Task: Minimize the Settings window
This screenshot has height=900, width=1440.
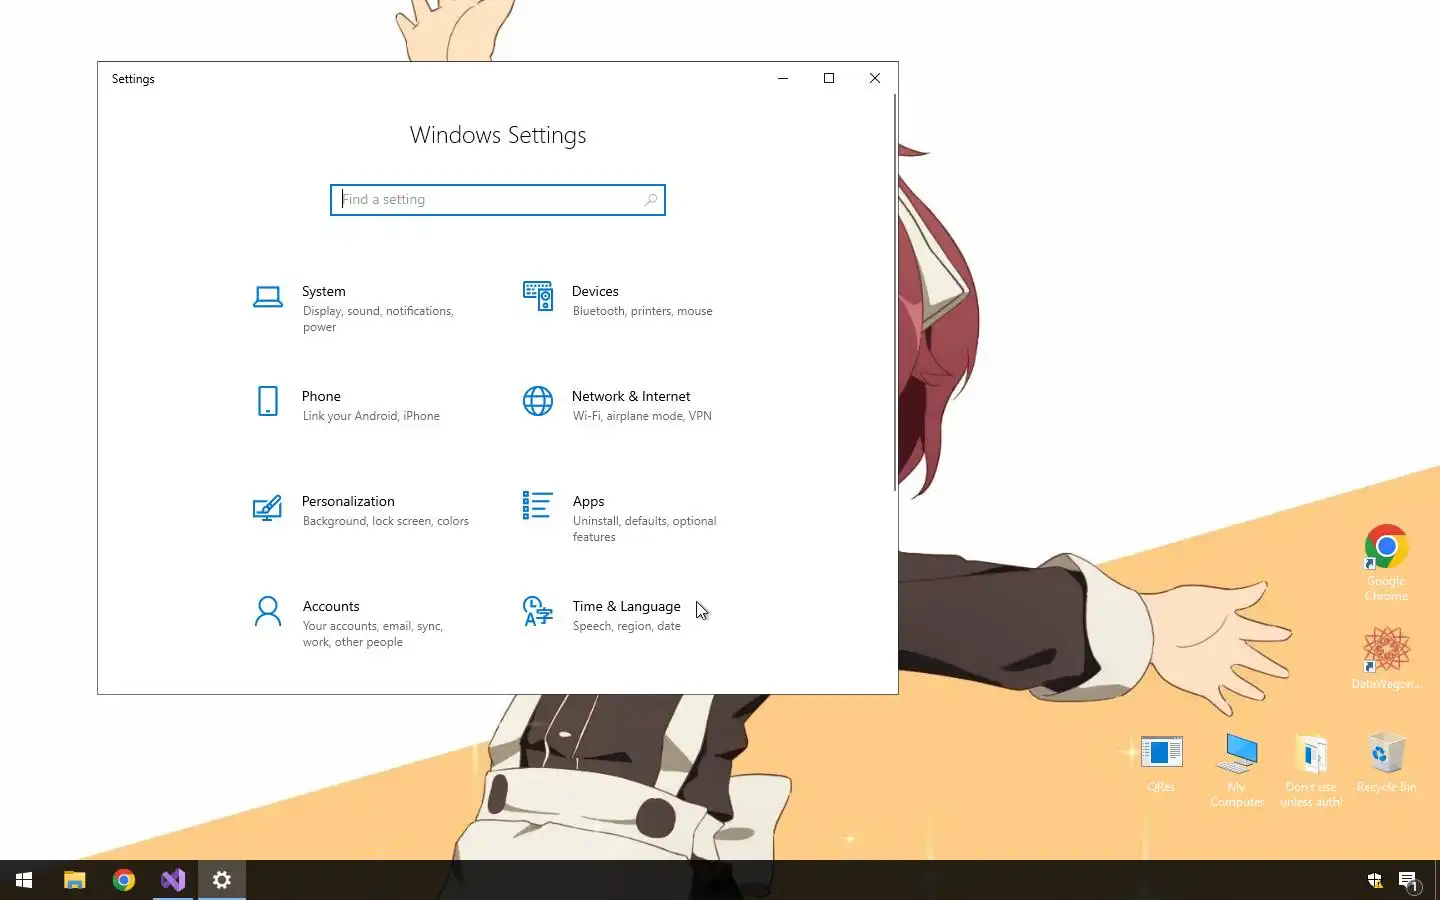Action: (783, 78)
